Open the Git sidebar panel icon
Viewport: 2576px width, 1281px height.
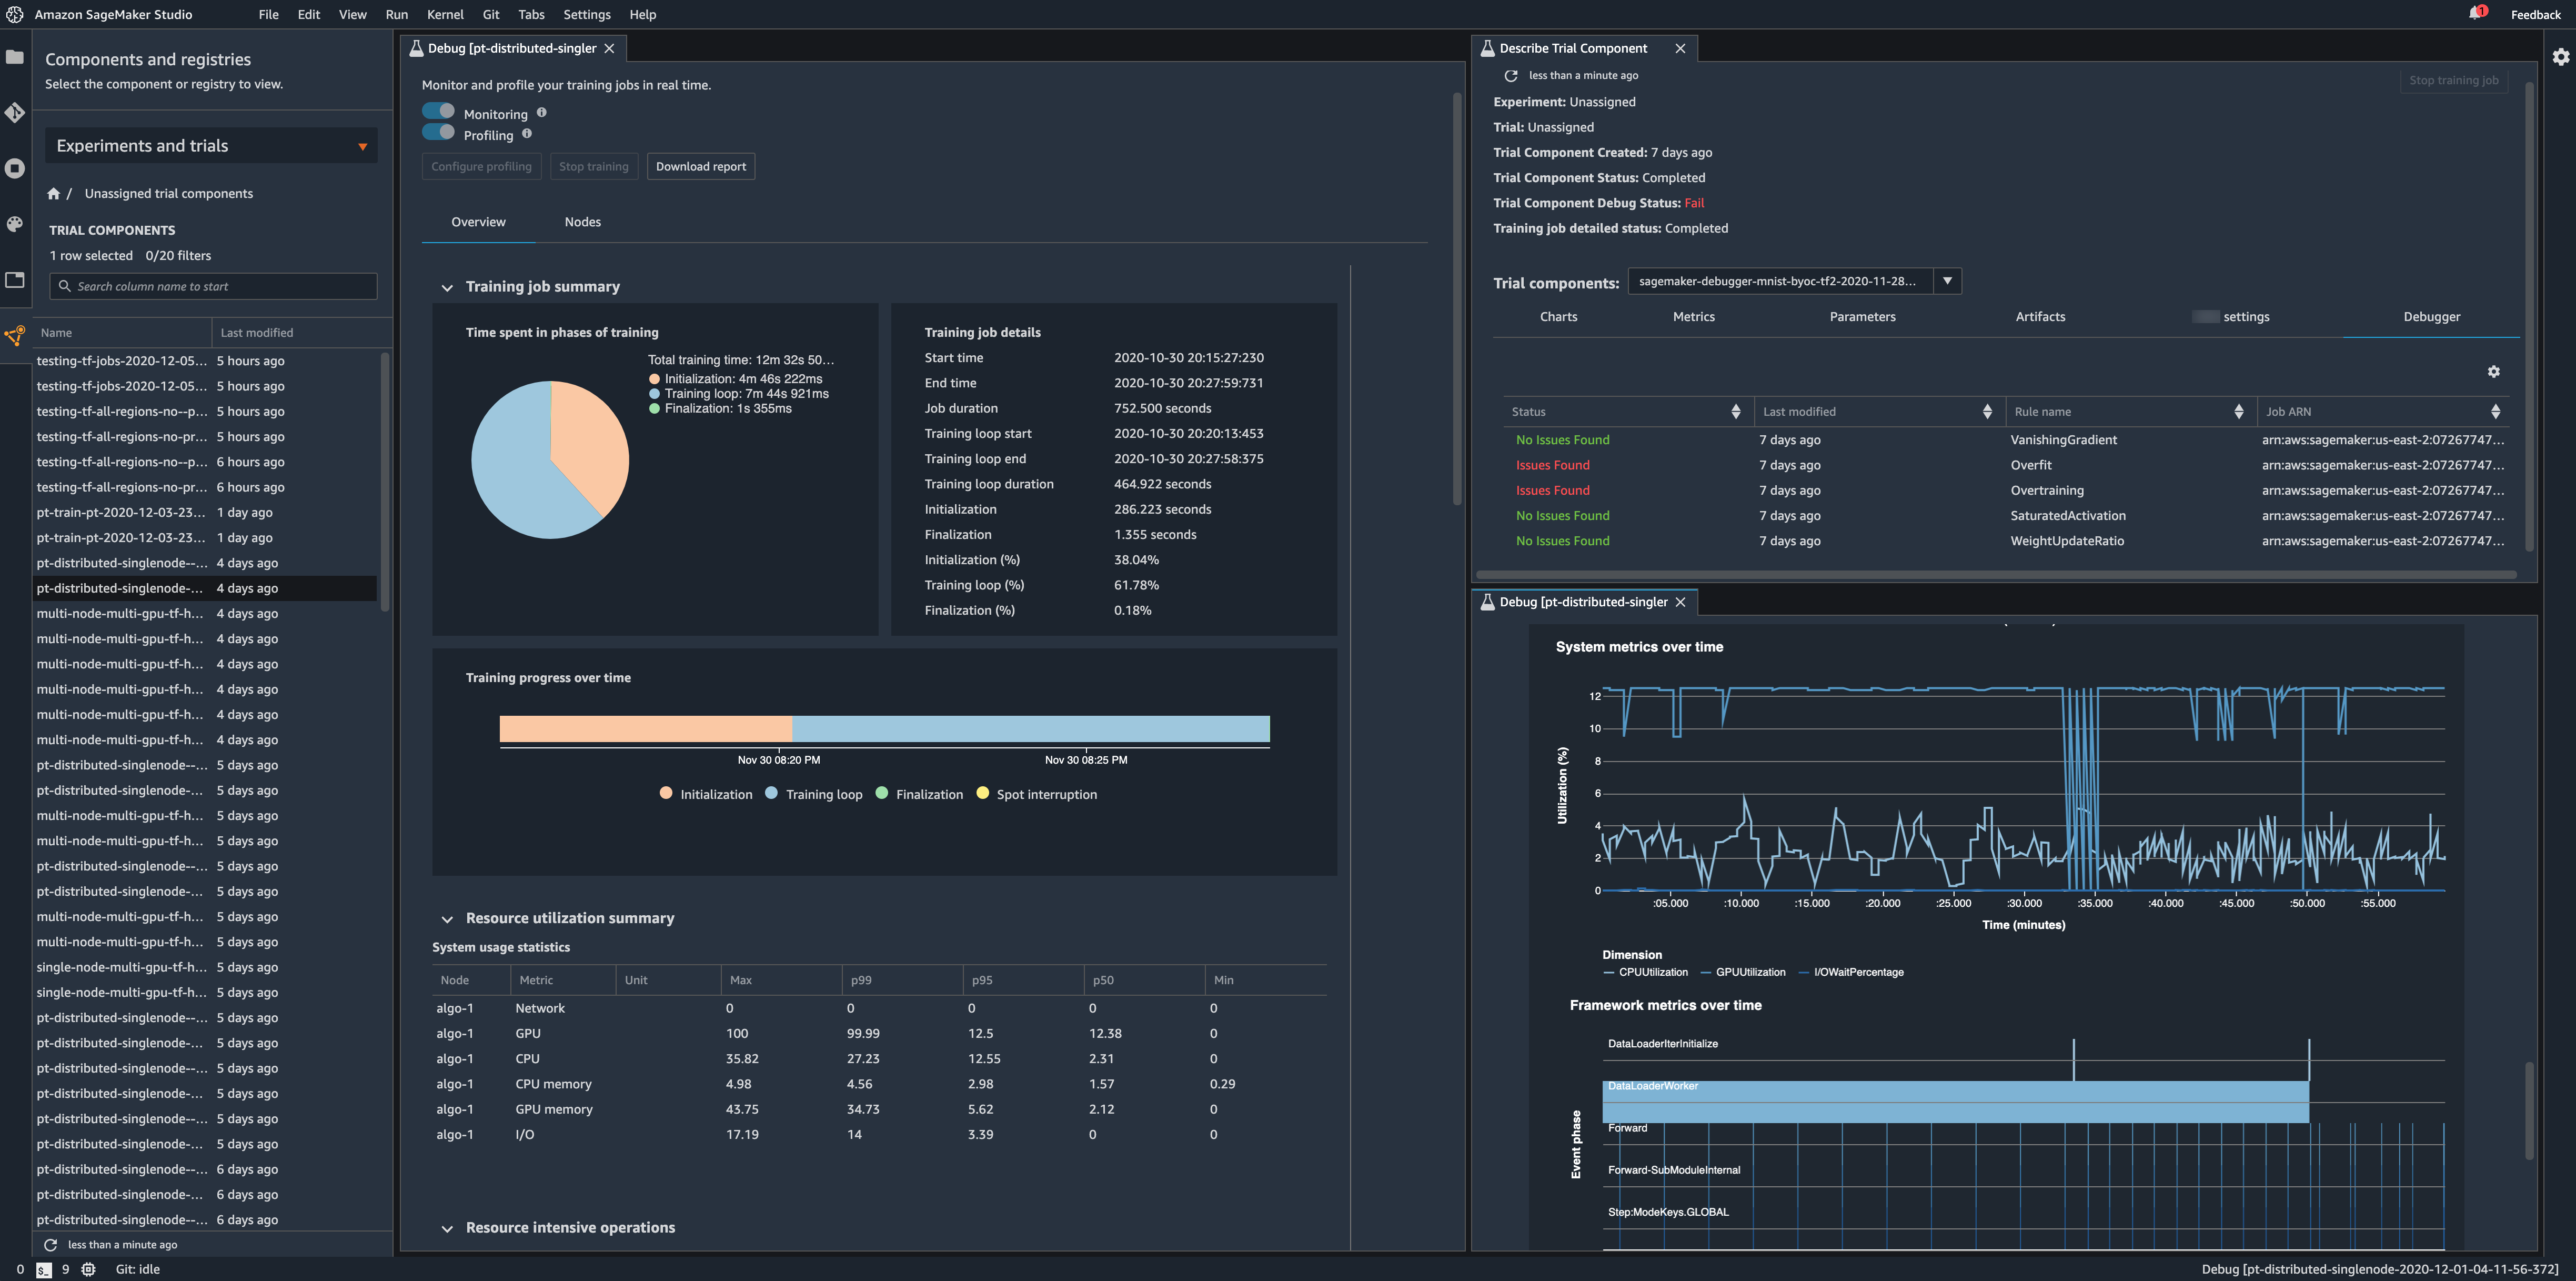click(x=15, y=112)
